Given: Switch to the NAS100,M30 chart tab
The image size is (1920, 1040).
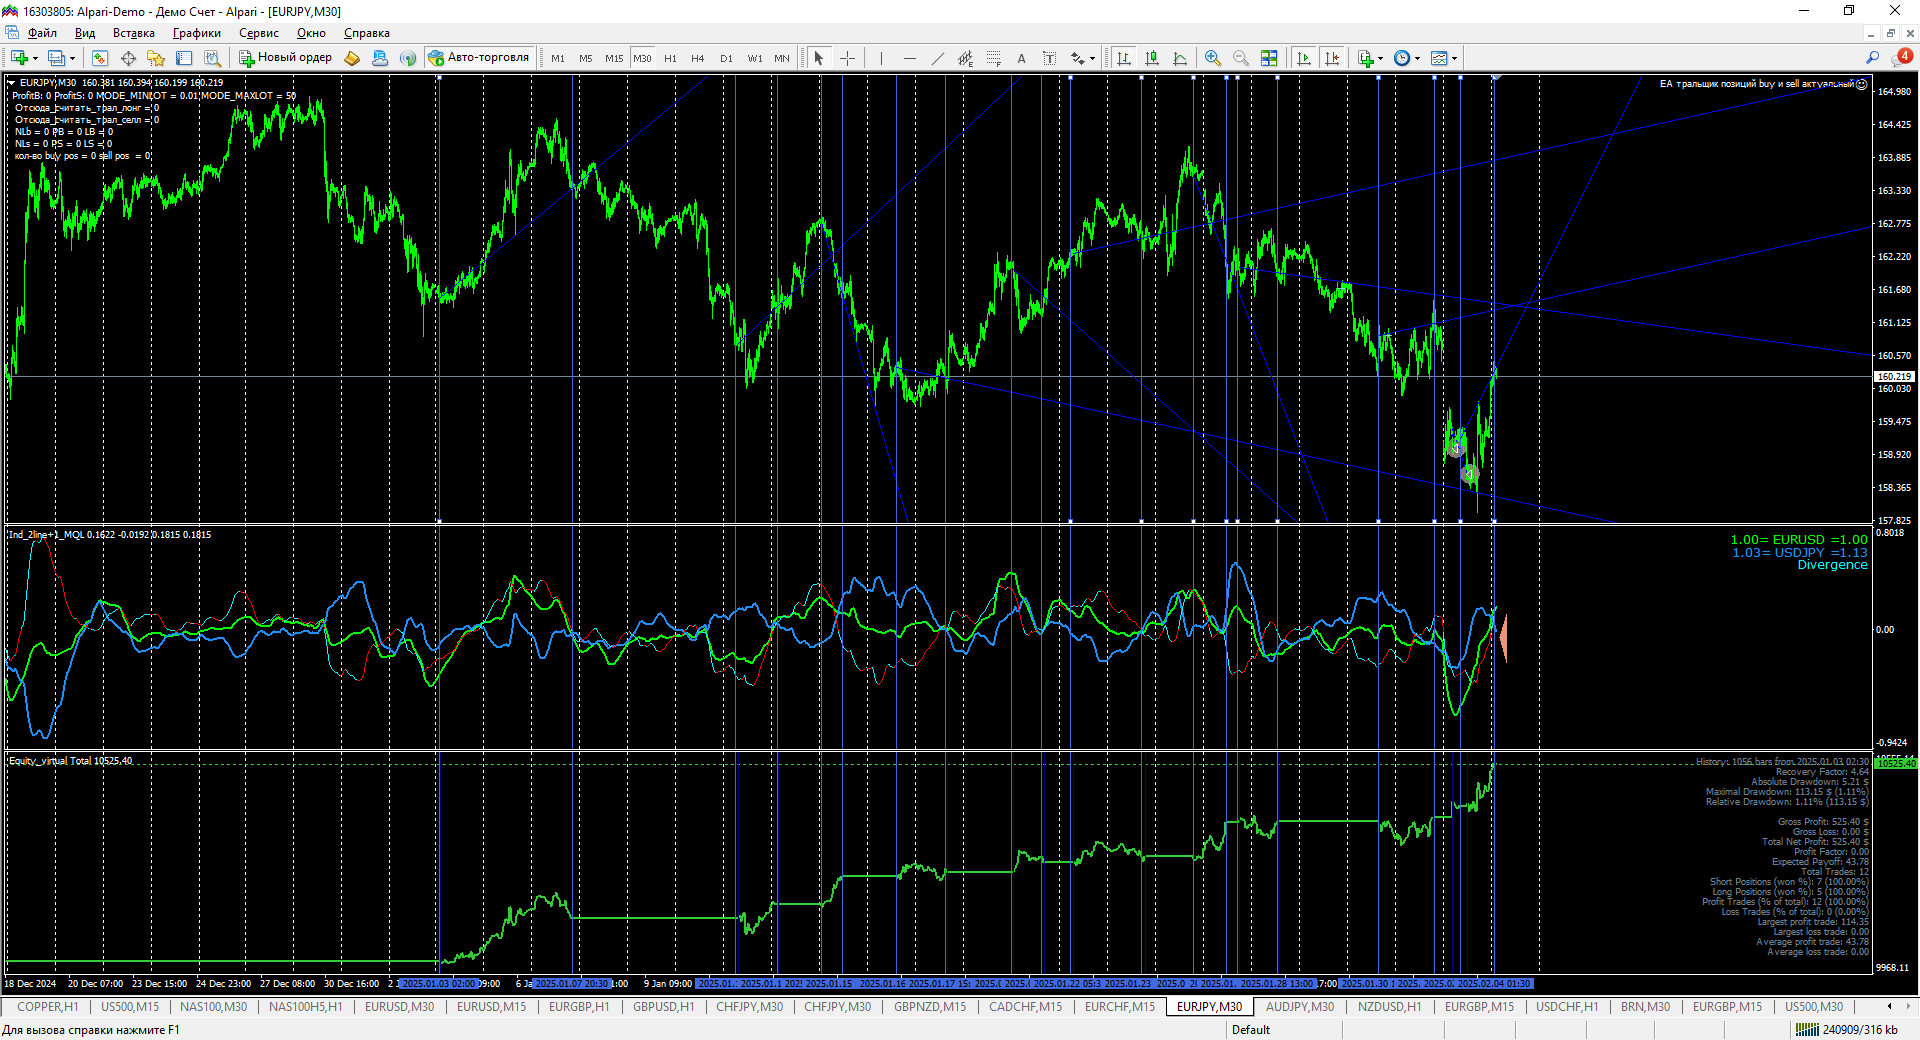Looking at the screenshot, I should 213,1007.
